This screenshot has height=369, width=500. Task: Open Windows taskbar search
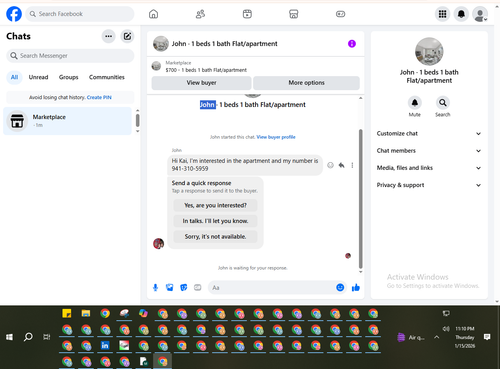tap(28, 337)
